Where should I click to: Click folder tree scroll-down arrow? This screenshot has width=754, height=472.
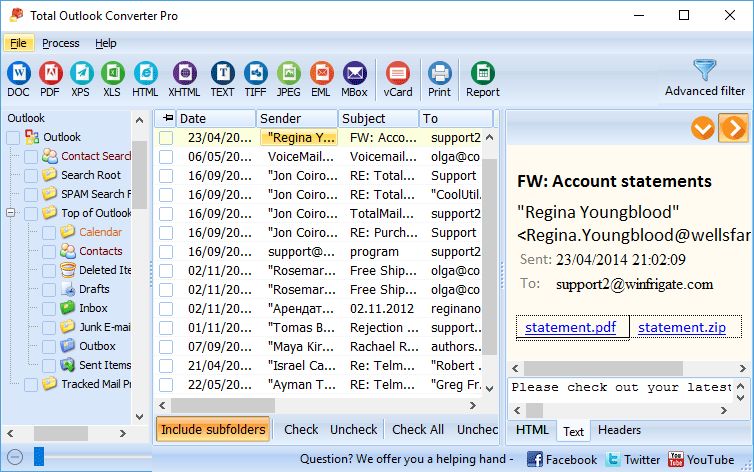(x=139, y=417)
